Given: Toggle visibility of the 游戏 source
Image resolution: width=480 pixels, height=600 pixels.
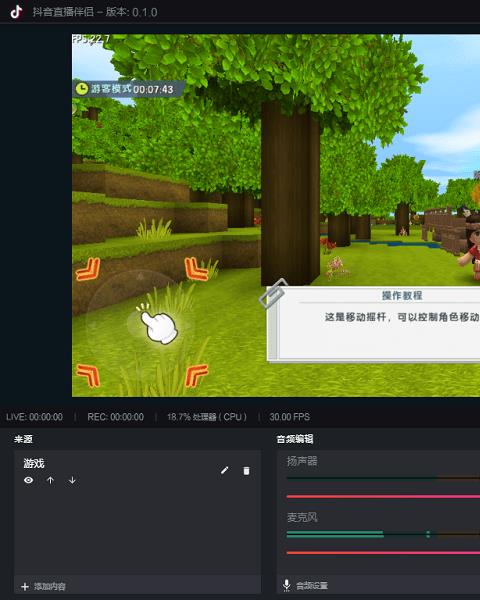Looking at the screenshot, I should coord(28,480).
